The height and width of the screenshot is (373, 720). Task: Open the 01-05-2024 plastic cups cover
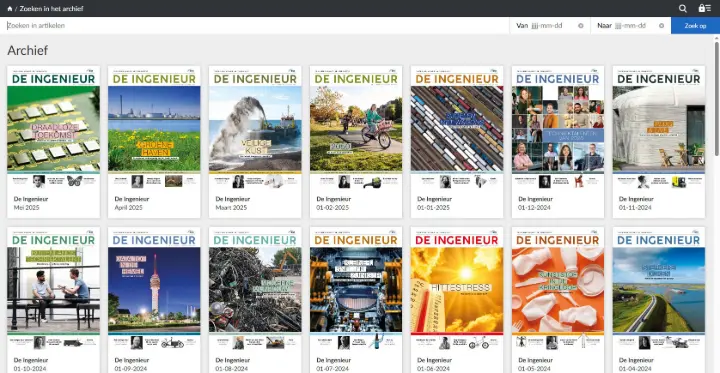pyautogui.click(x=558, y=288)
